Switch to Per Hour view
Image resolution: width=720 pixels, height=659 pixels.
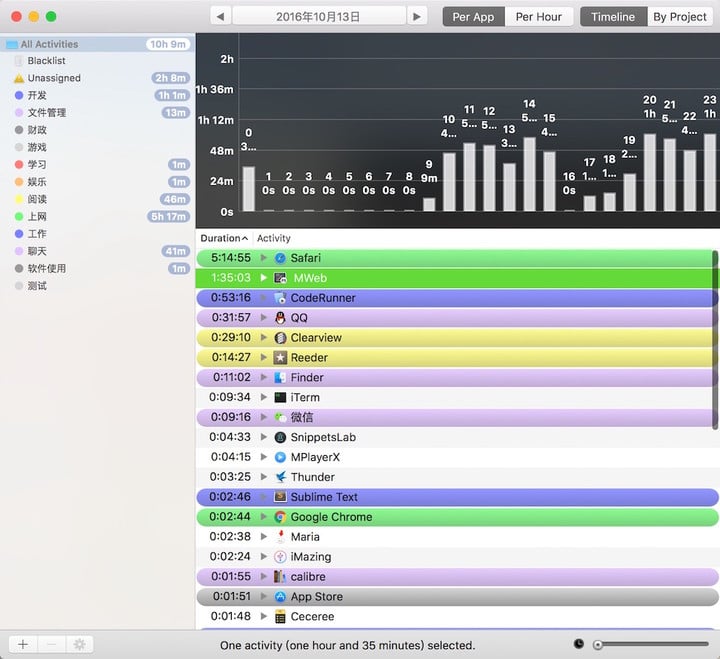(539, 17)
